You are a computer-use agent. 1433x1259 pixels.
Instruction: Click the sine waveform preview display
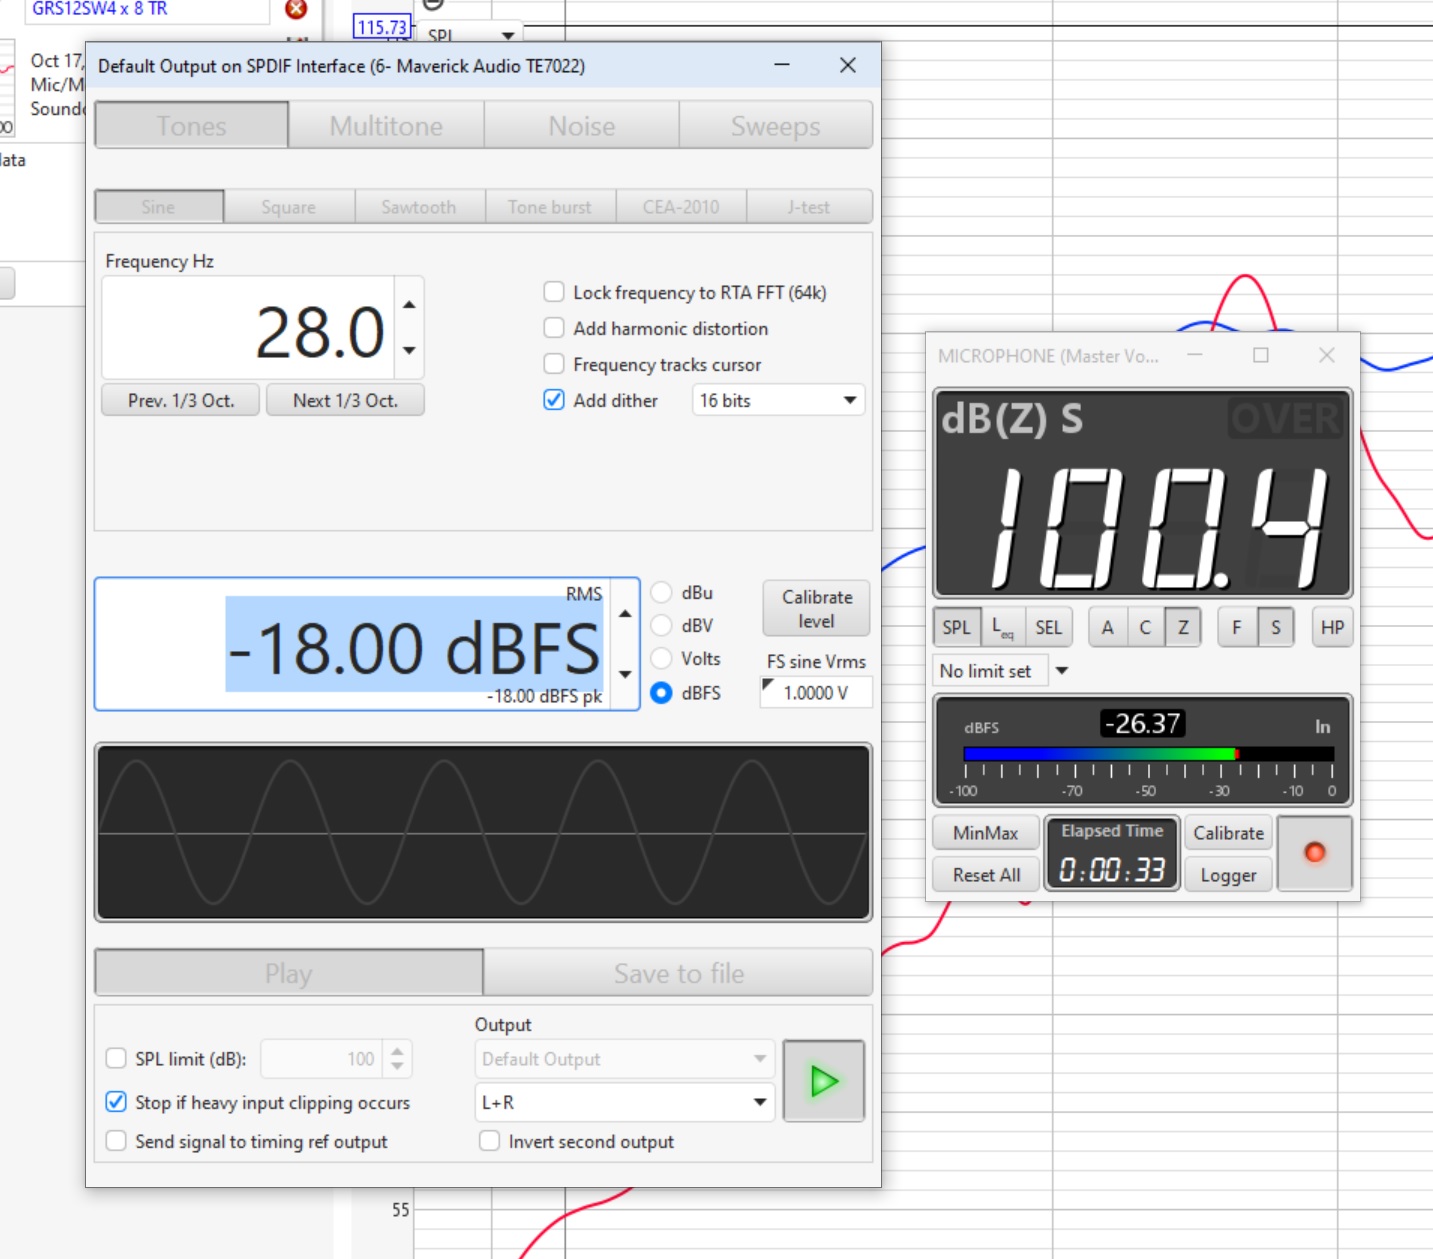pyautogui.click(x=483, y=832)
